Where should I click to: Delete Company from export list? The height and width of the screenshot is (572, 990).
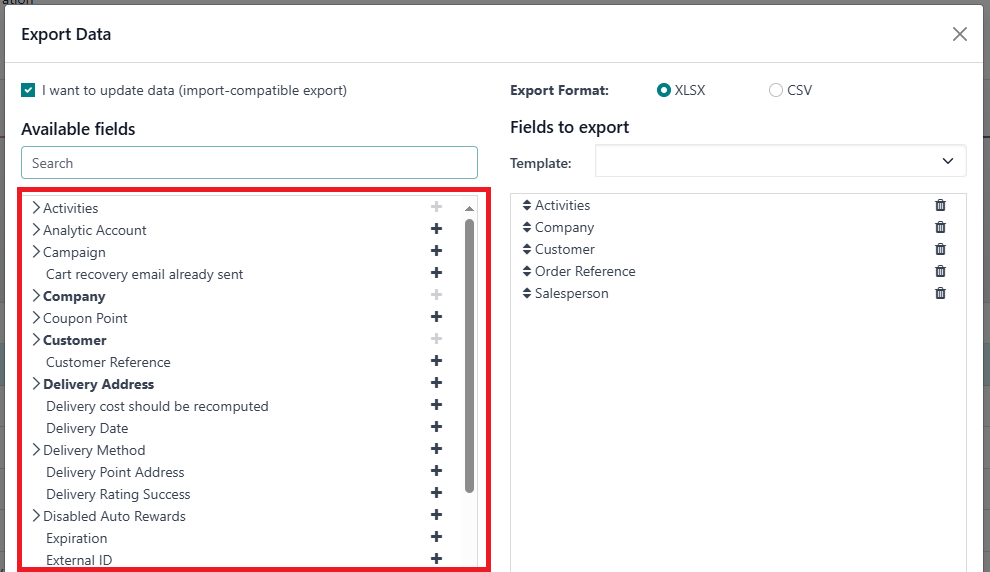coord(940,227)
